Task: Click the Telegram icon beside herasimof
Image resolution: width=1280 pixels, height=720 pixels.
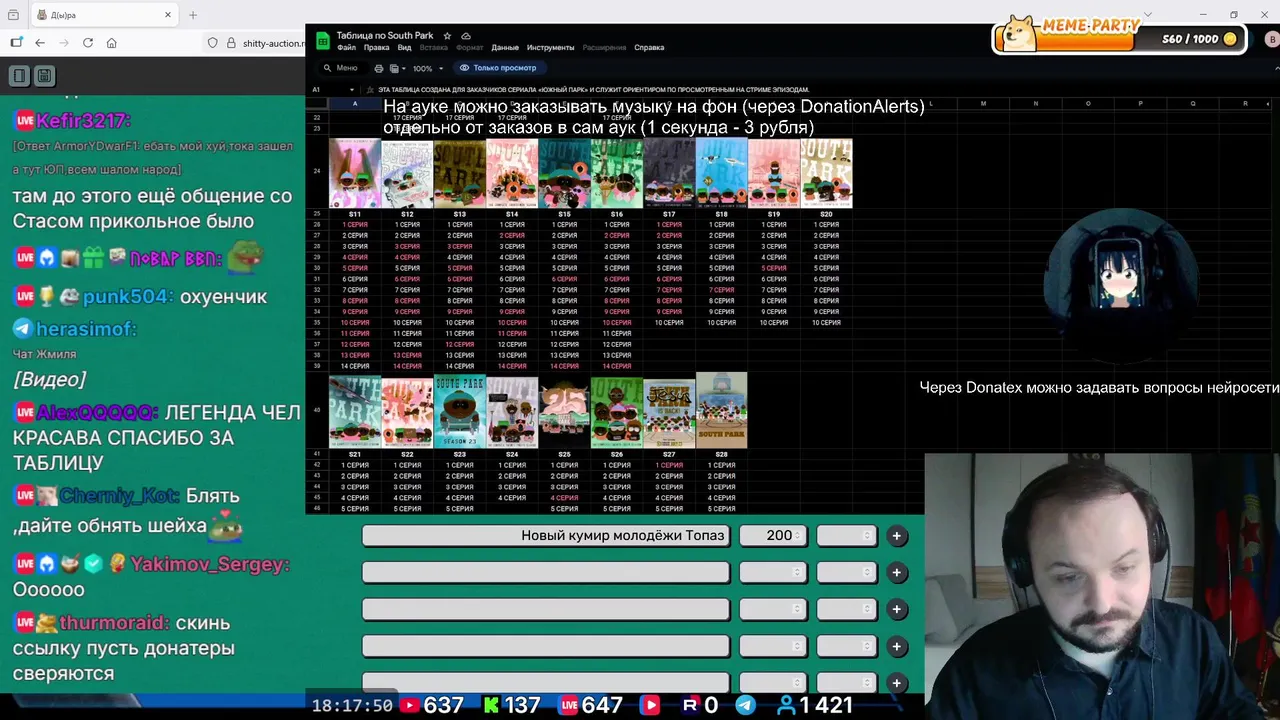Action: [22, 329]
